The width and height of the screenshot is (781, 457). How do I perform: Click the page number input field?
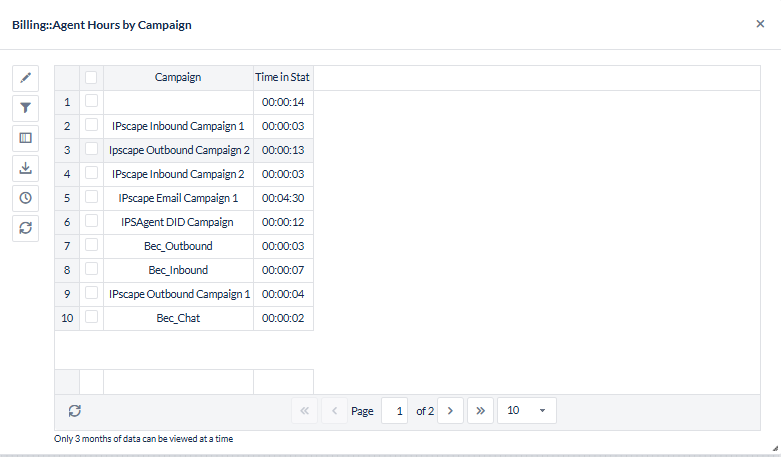click(394, 411)
